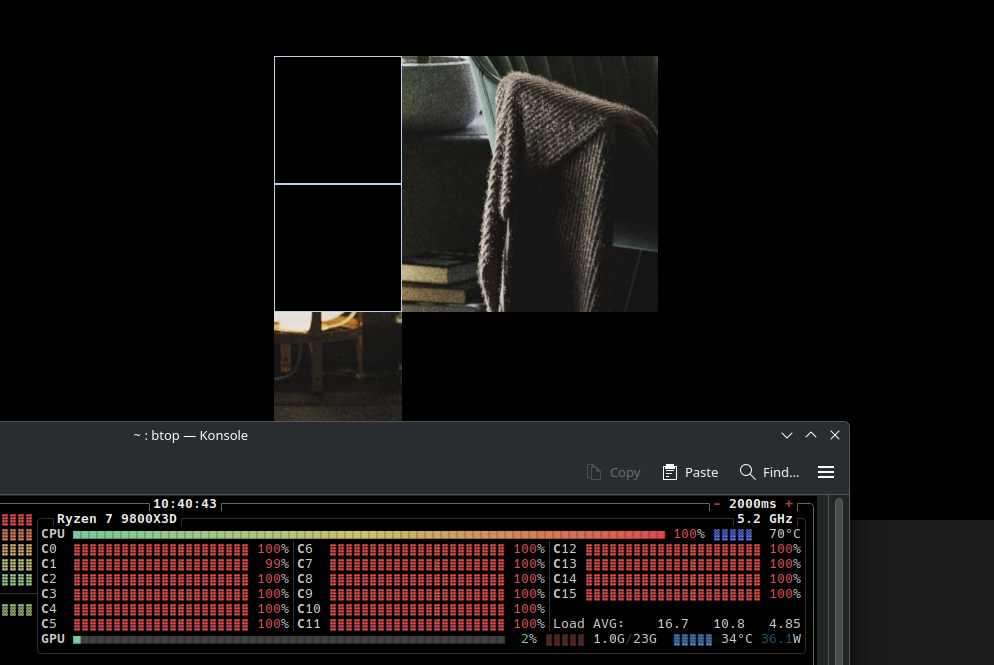The width and height of the screenshot is (994, 665).
Task: Click the "C0" core label
Action: pos(49,549)
